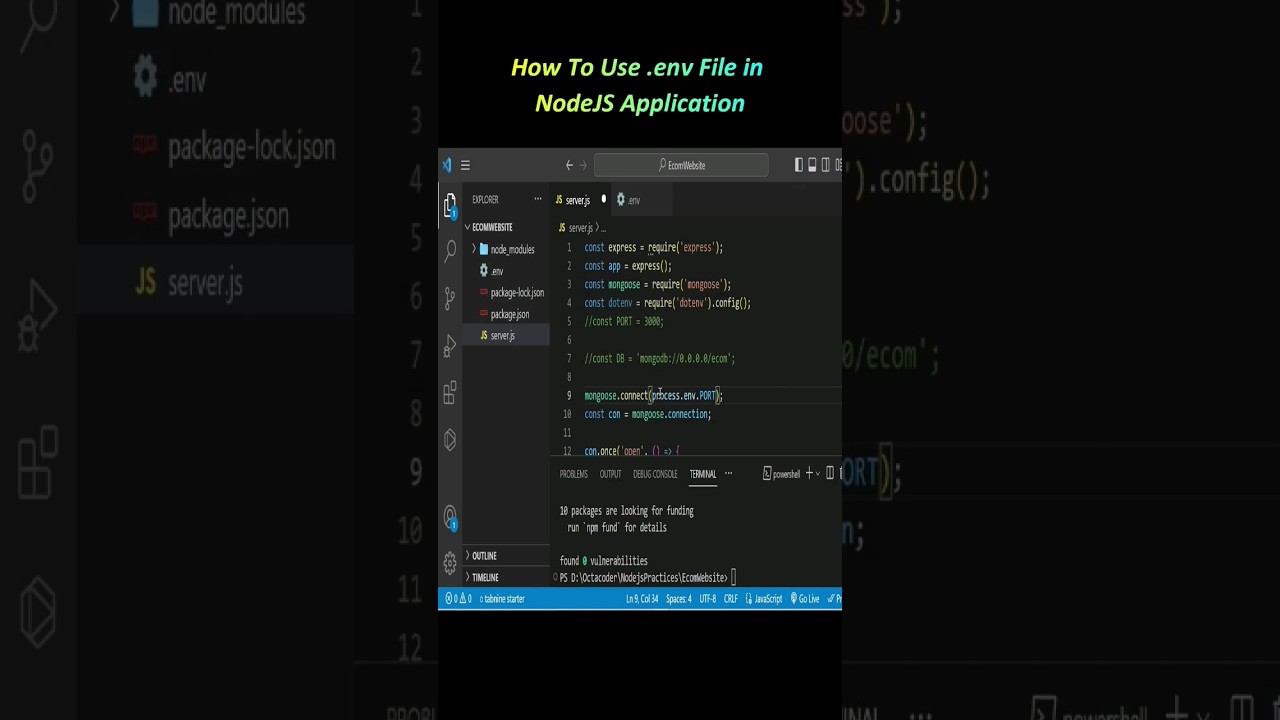Click the terminal prompt input area
The width and height of the screenshot is (1280, 720).
(x=734, y=578)
